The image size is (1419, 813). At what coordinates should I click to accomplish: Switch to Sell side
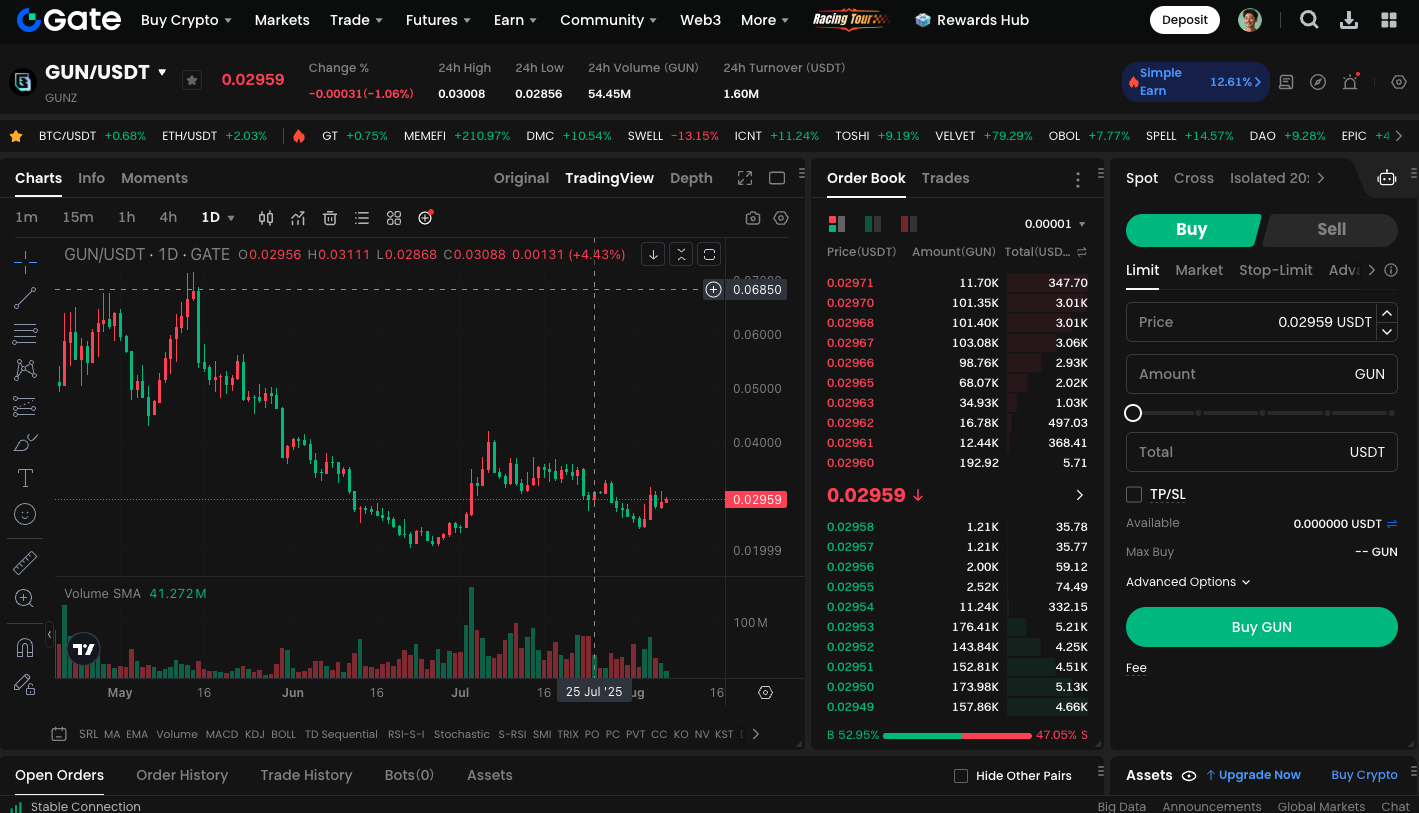click(1331, 229)
